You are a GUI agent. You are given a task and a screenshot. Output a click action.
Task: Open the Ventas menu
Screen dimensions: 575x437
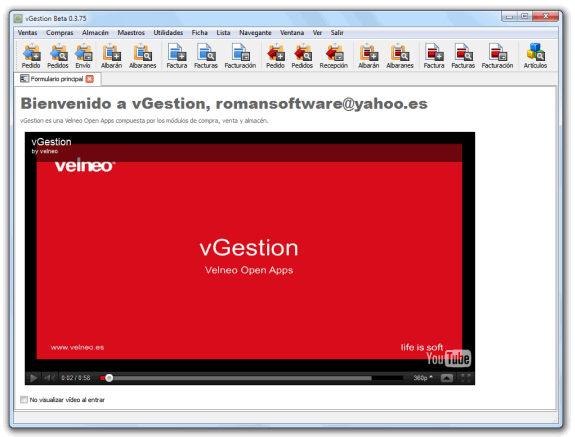point(28,33)
